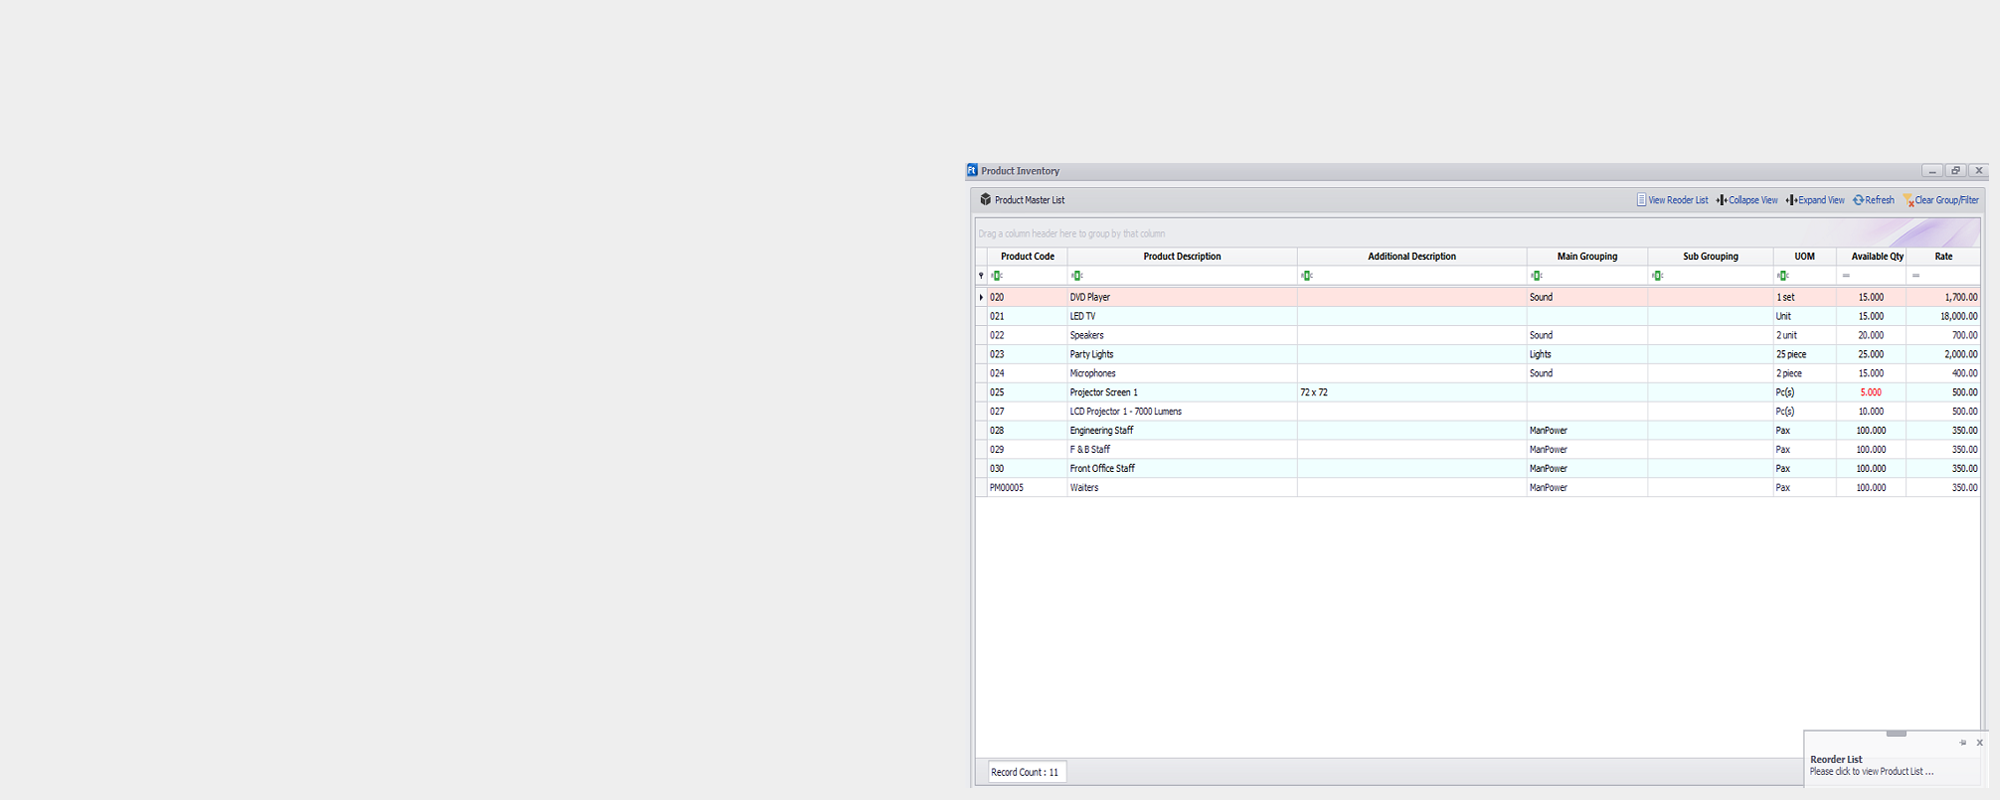The height and width of the screenshot is (800, 2000).
Task: Click the 18,000.00 rate cell
Action: pos(1943,316)
